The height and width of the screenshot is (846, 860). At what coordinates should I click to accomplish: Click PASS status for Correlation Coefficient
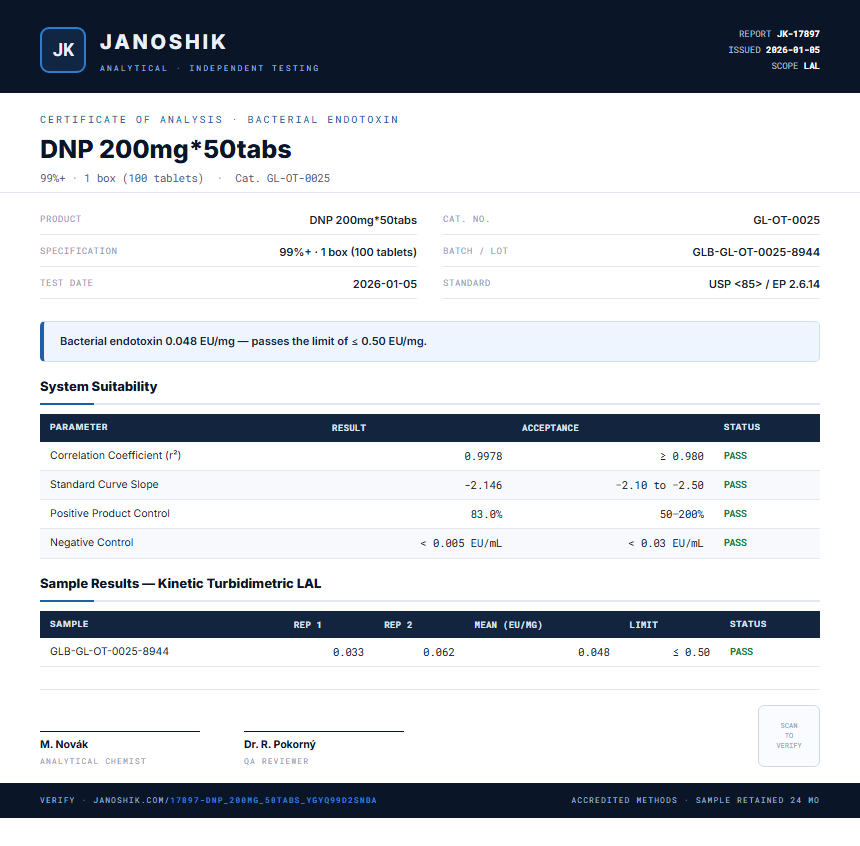pyautogui.click(x=735, y=456)
